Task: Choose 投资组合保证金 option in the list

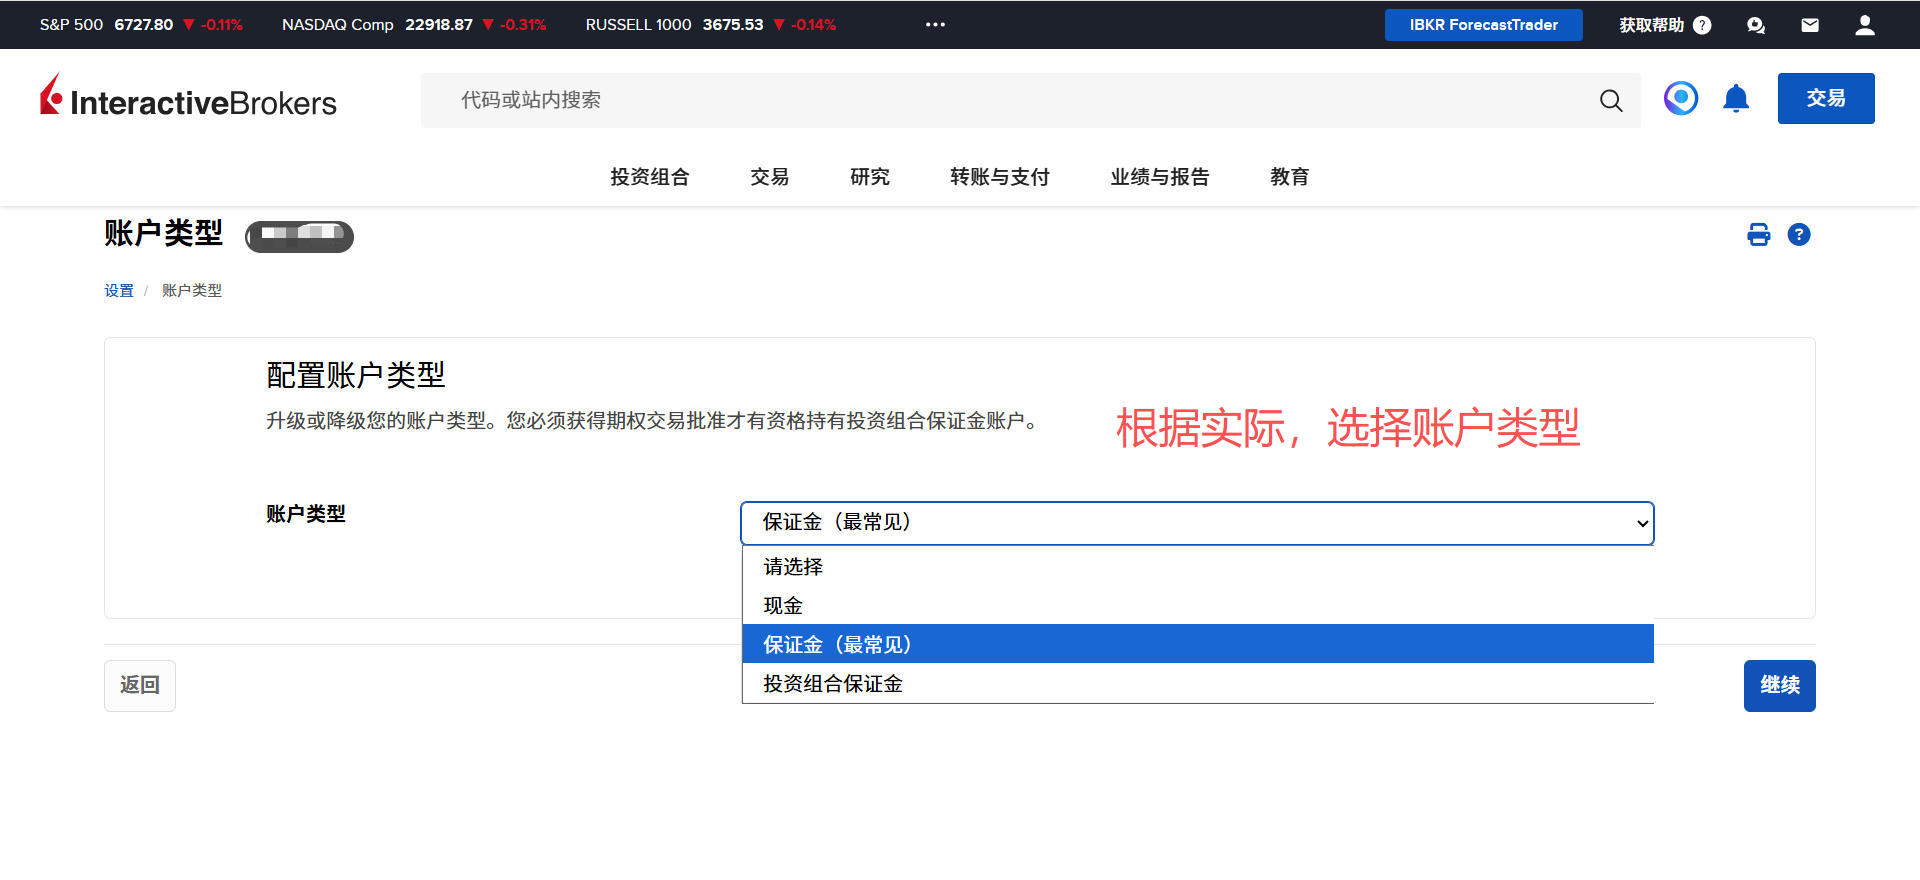Action: point(833,684)
